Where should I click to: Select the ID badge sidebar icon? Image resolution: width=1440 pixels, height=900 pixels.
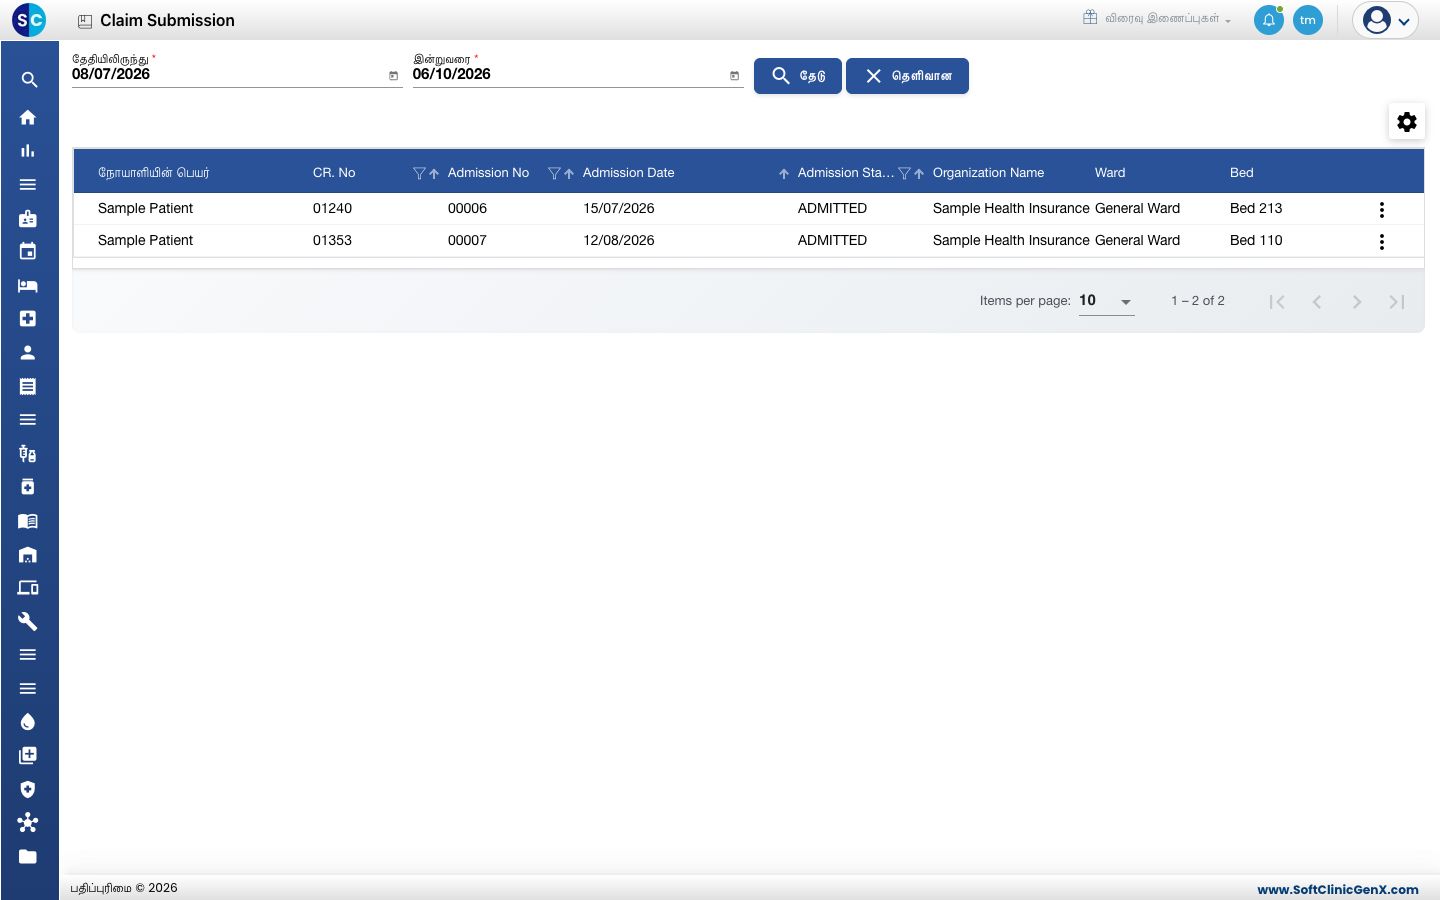(x=28, y=218)
